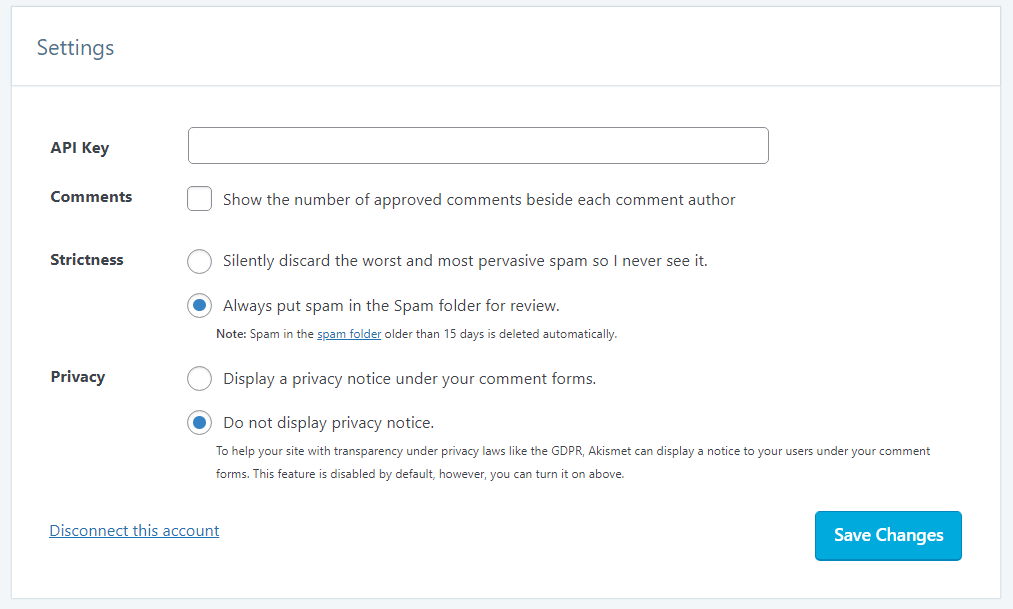Select the display privacy notice radio button

[200, 379]
